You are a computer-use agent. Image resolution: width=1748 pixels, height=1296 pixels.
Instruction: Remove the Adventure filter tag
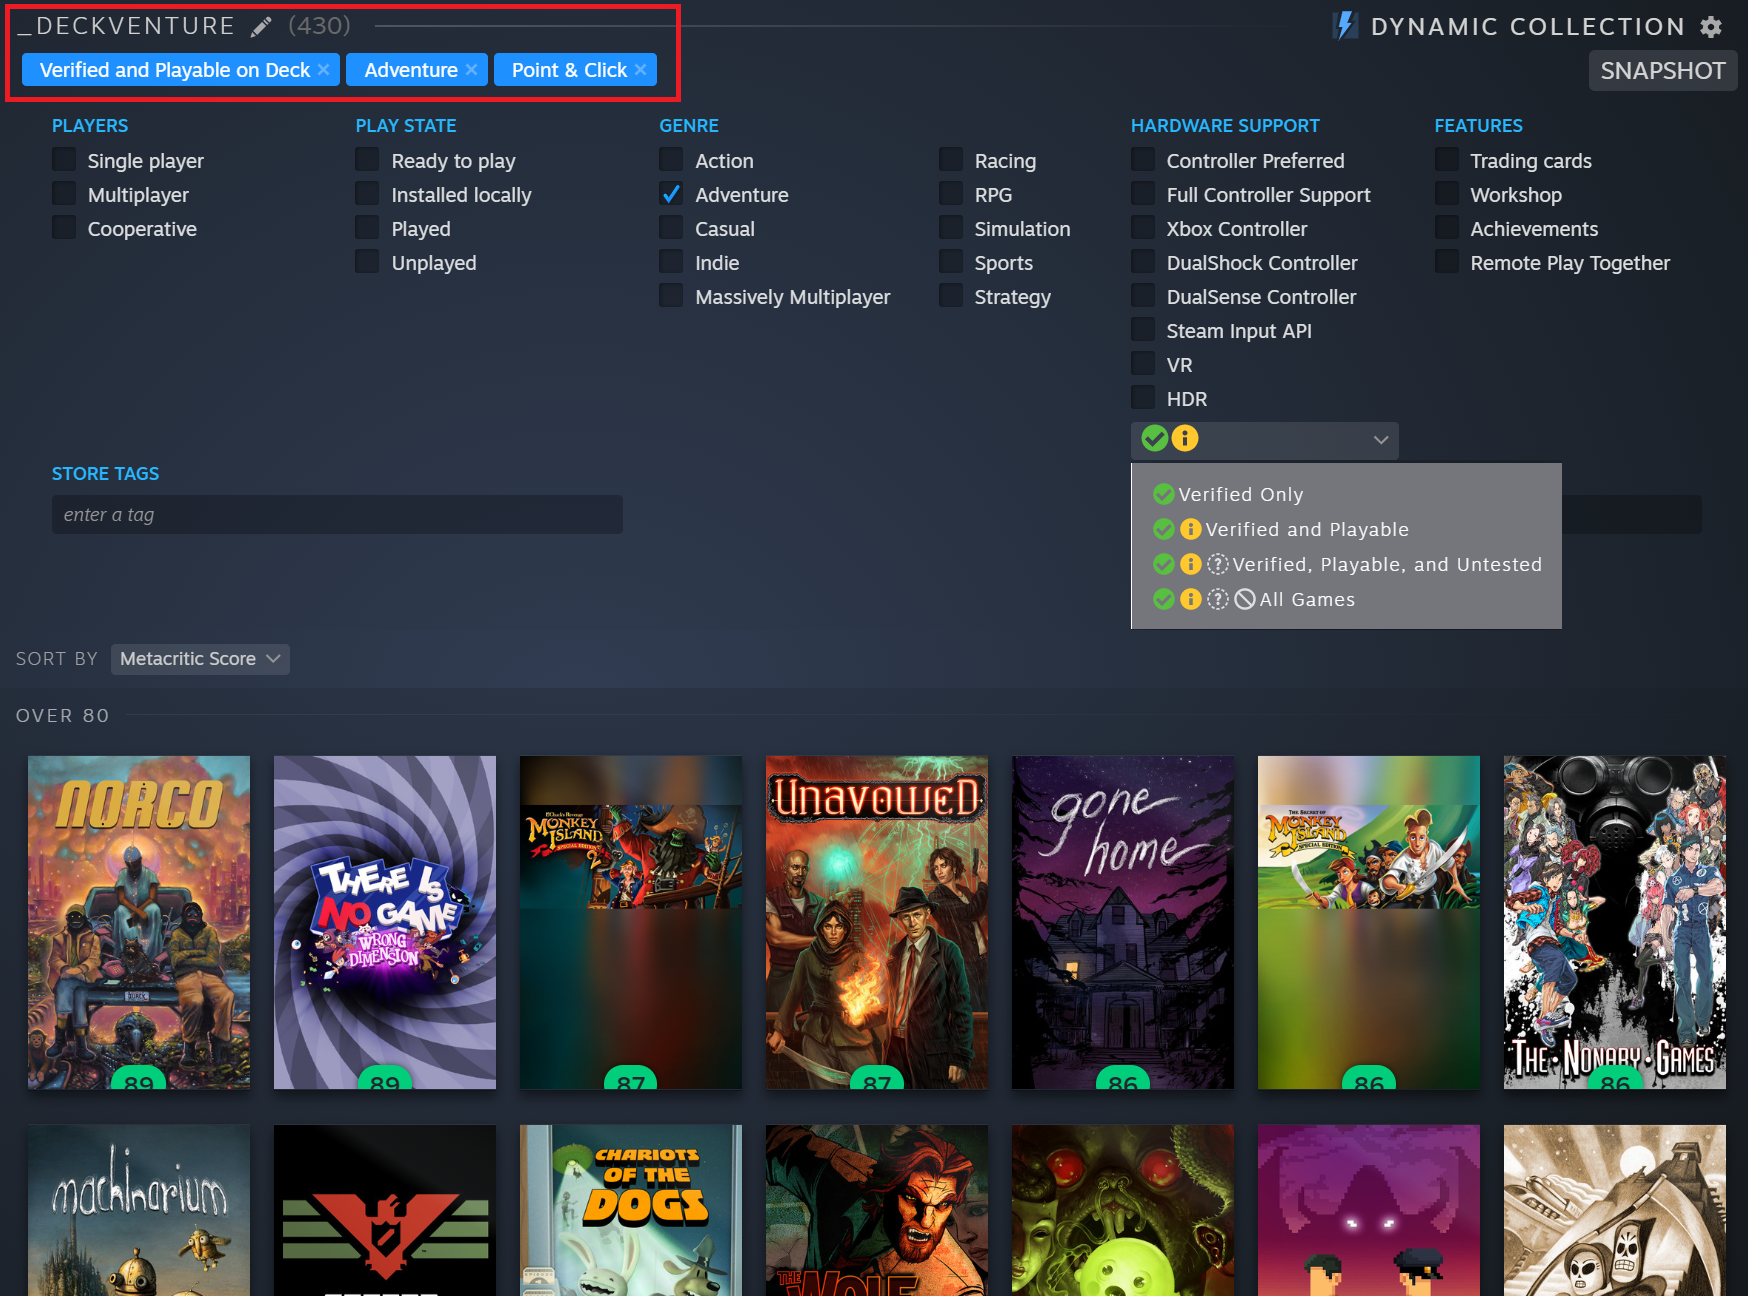471,70
